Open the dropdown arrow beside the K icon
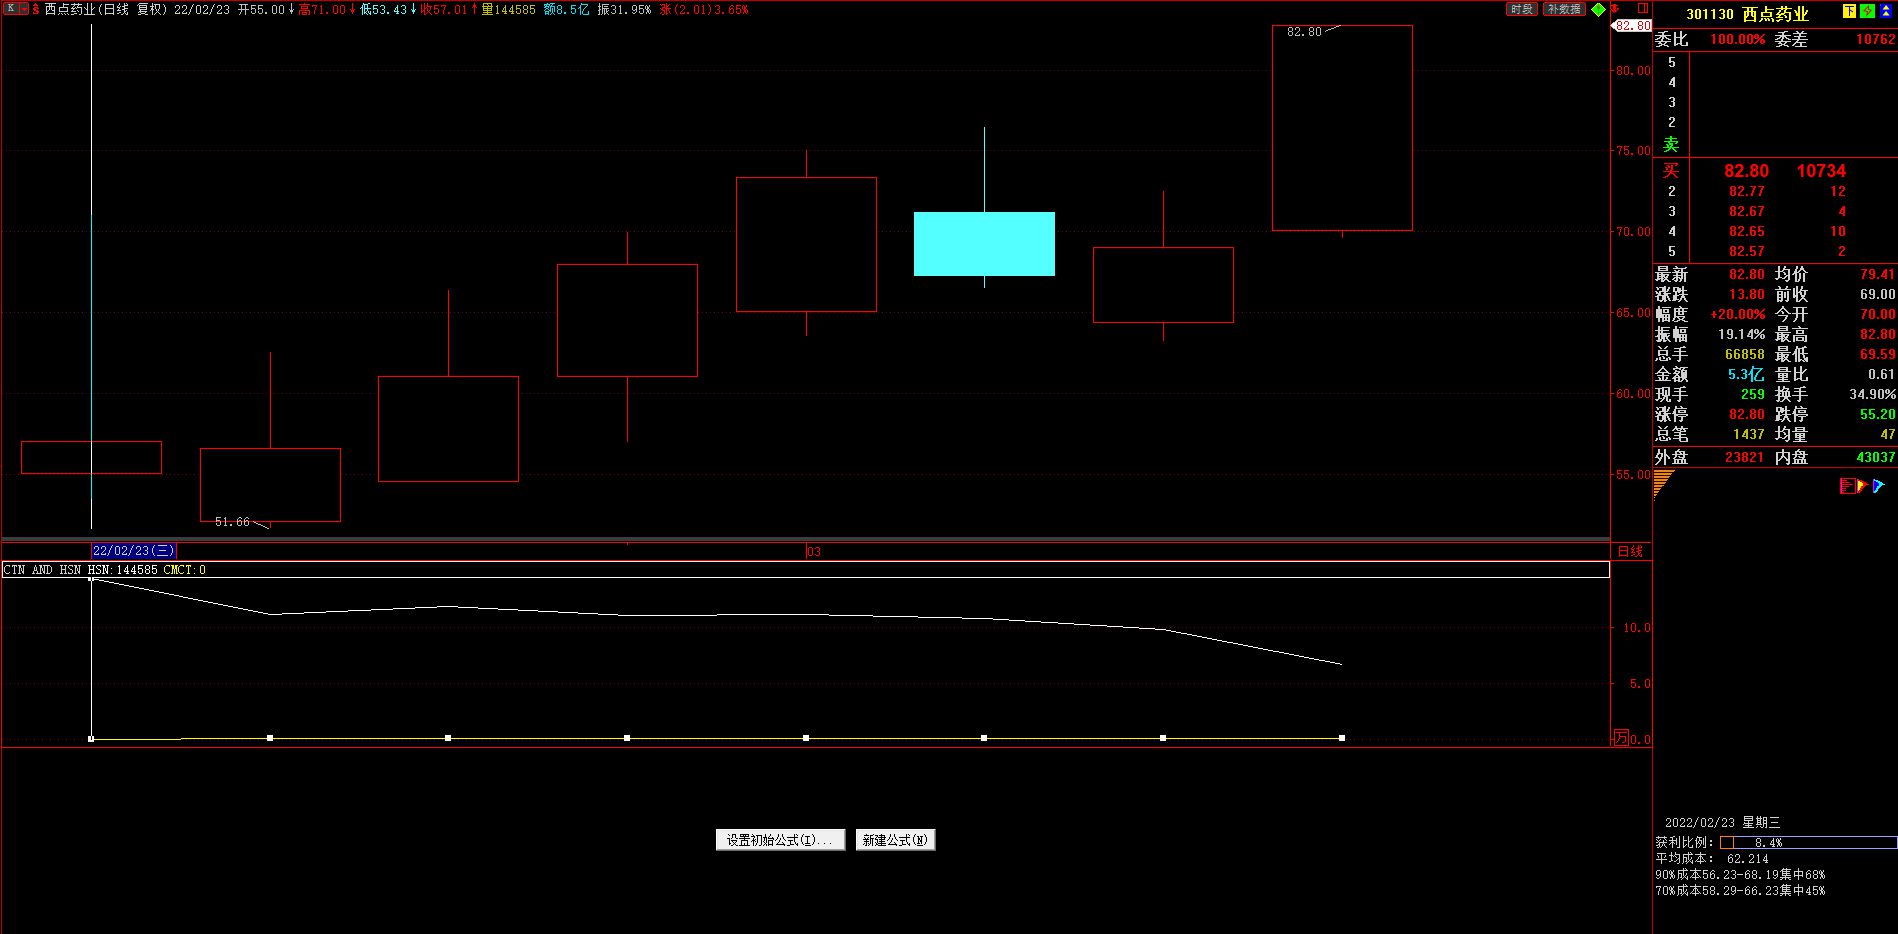This screenshot has width=1898, height=934. click(24, 9)
